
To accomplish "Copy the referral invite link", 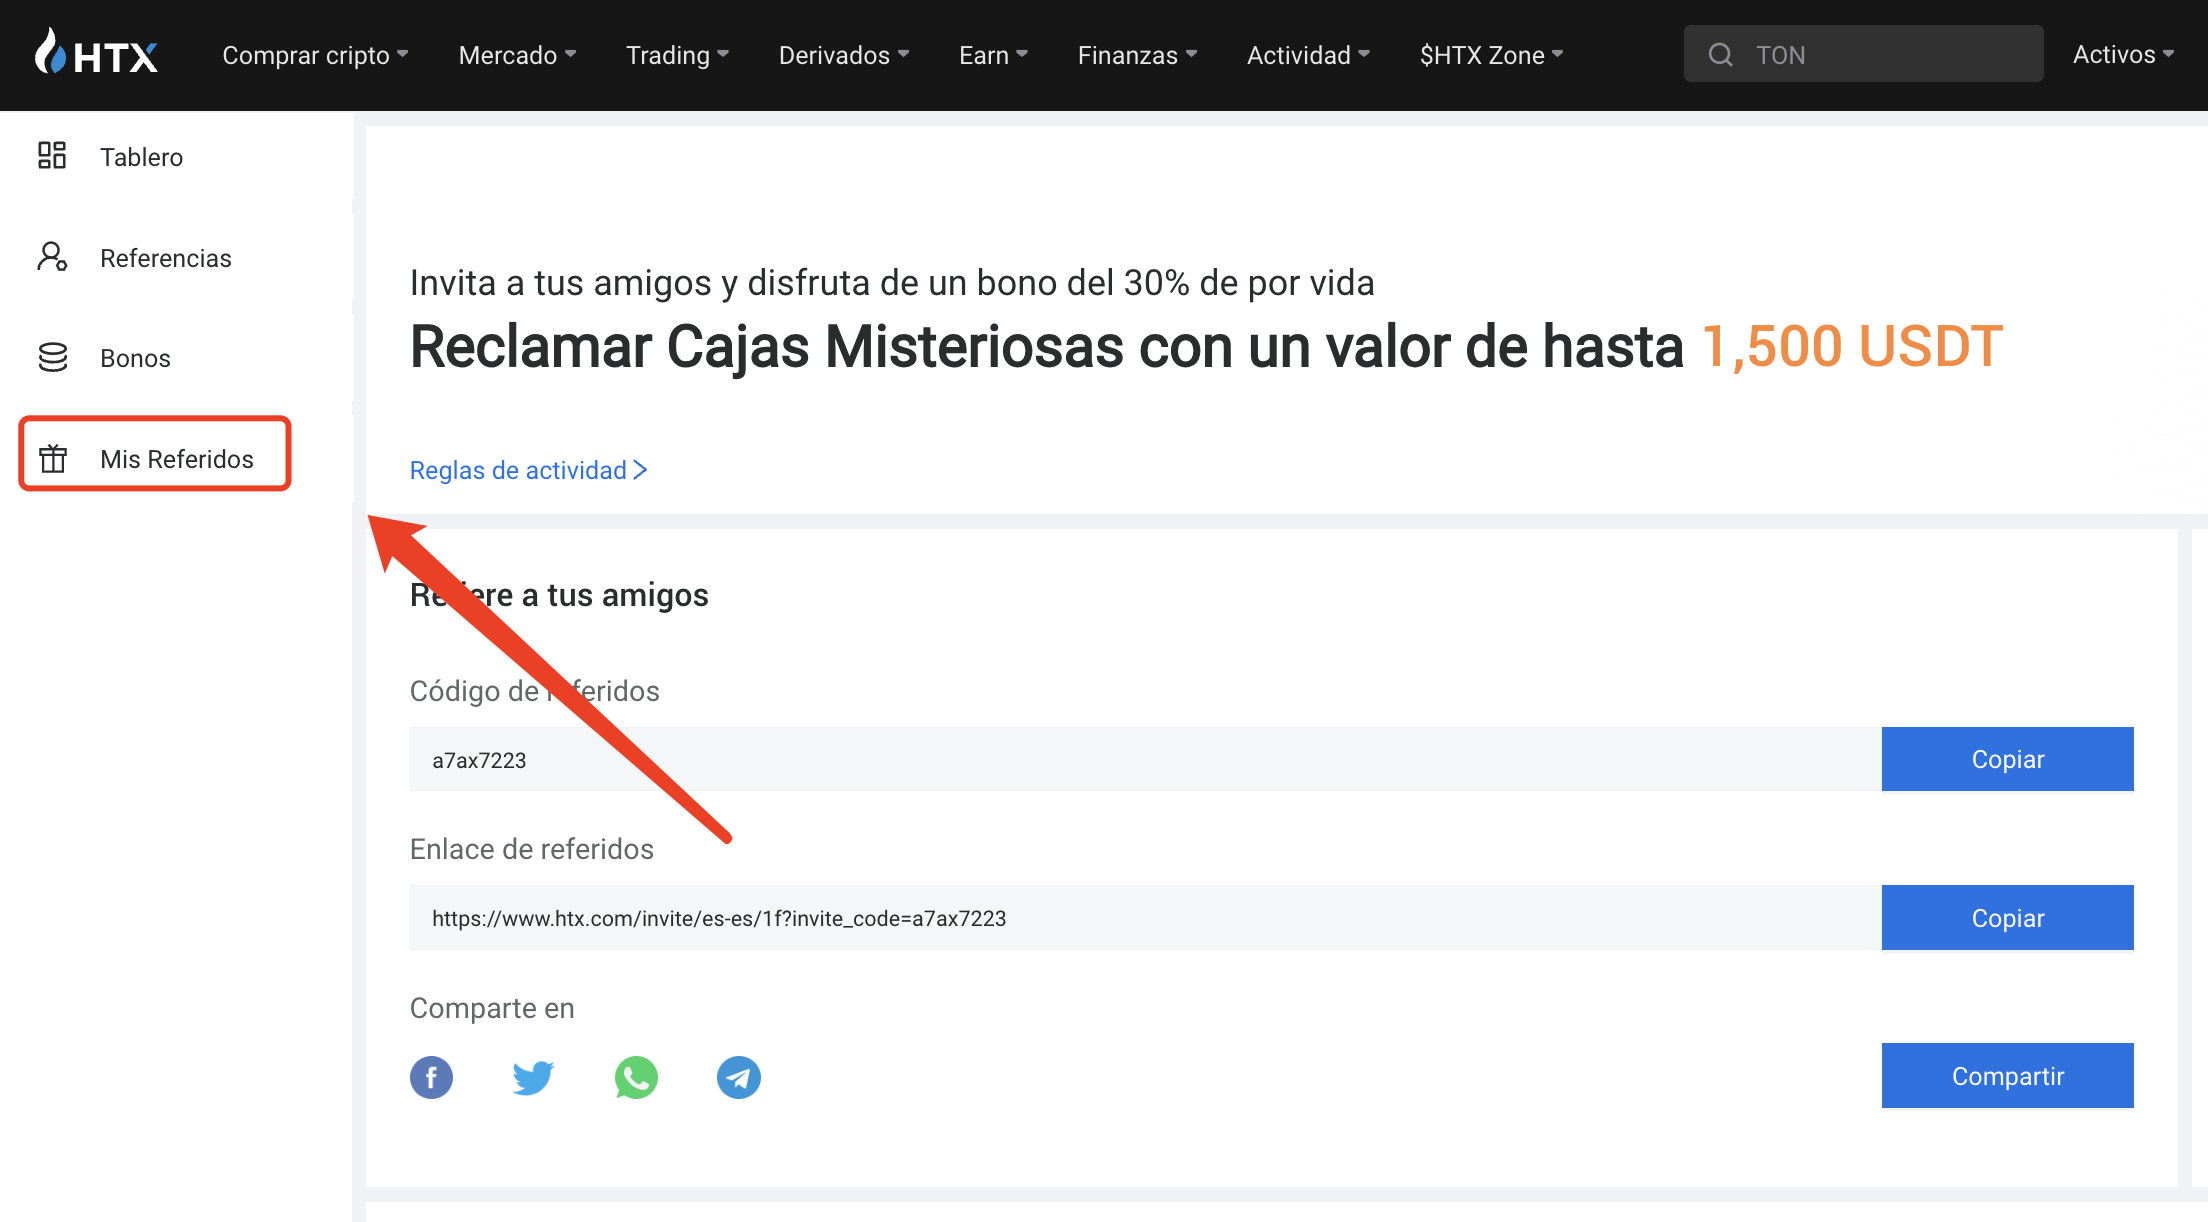I will pos(2007,917).
